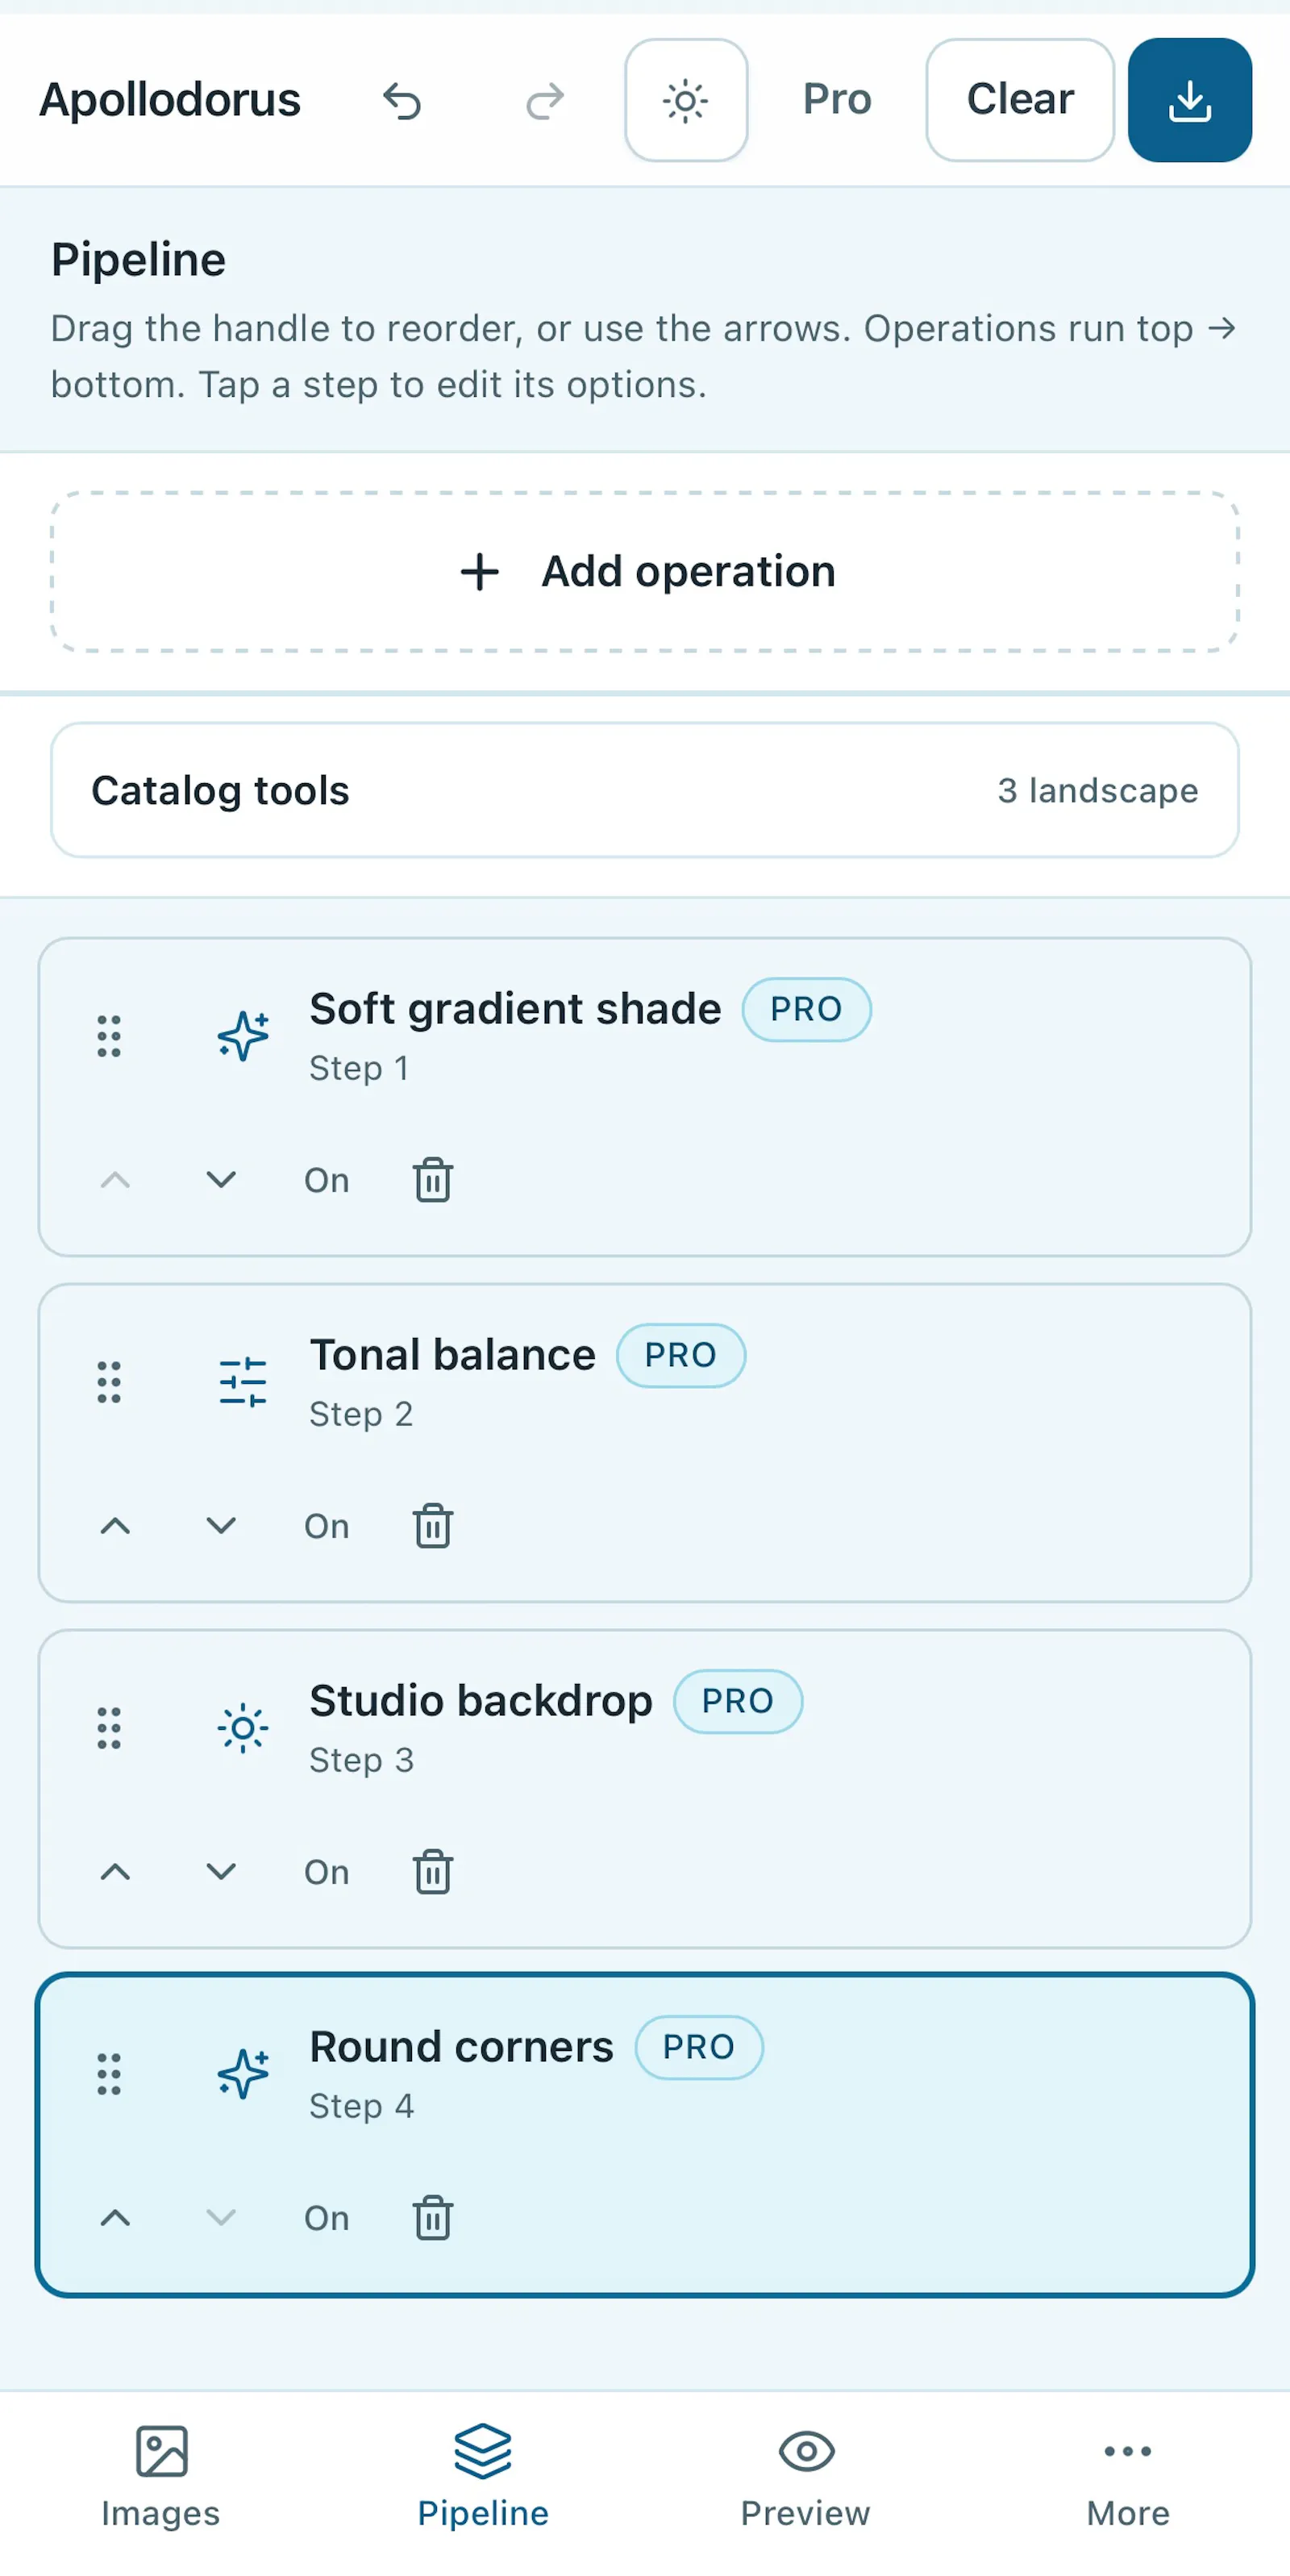Delete the Soft gradient shade step
The width and height of the screenshot is (1290, 2576).
pos(433,1180)
